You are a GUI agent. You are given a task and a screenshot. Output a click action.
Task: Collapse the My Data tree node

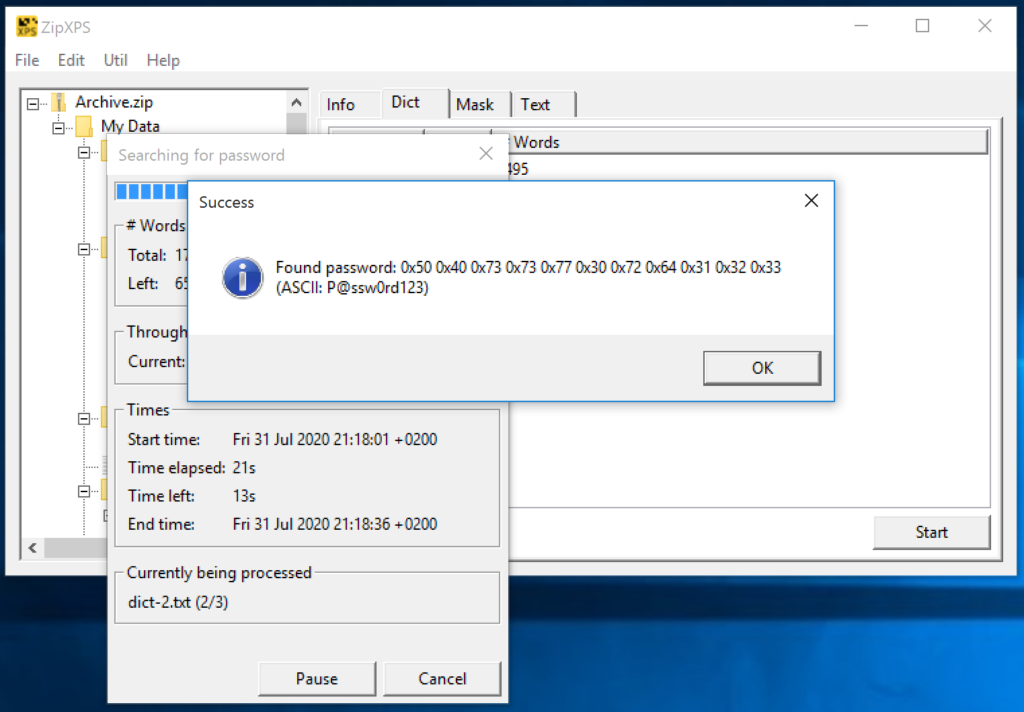(59, 126)
